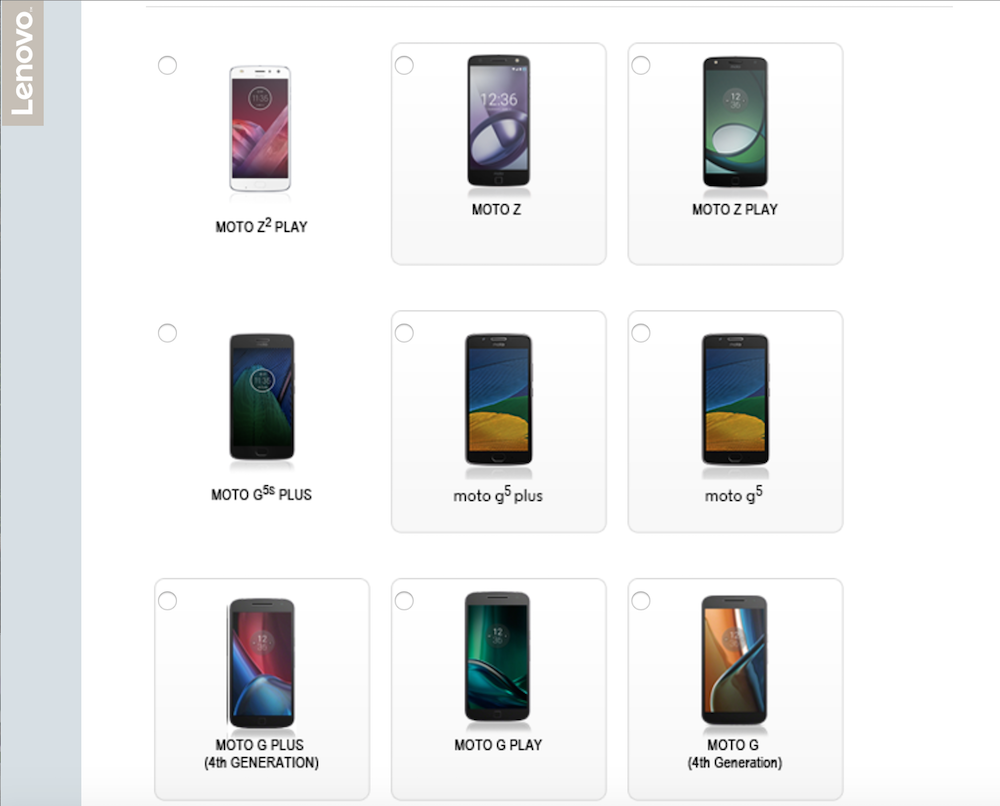Select Moto G 4th Generation radio button
The width and height of the screenshot is (1000, 806).
641,601
